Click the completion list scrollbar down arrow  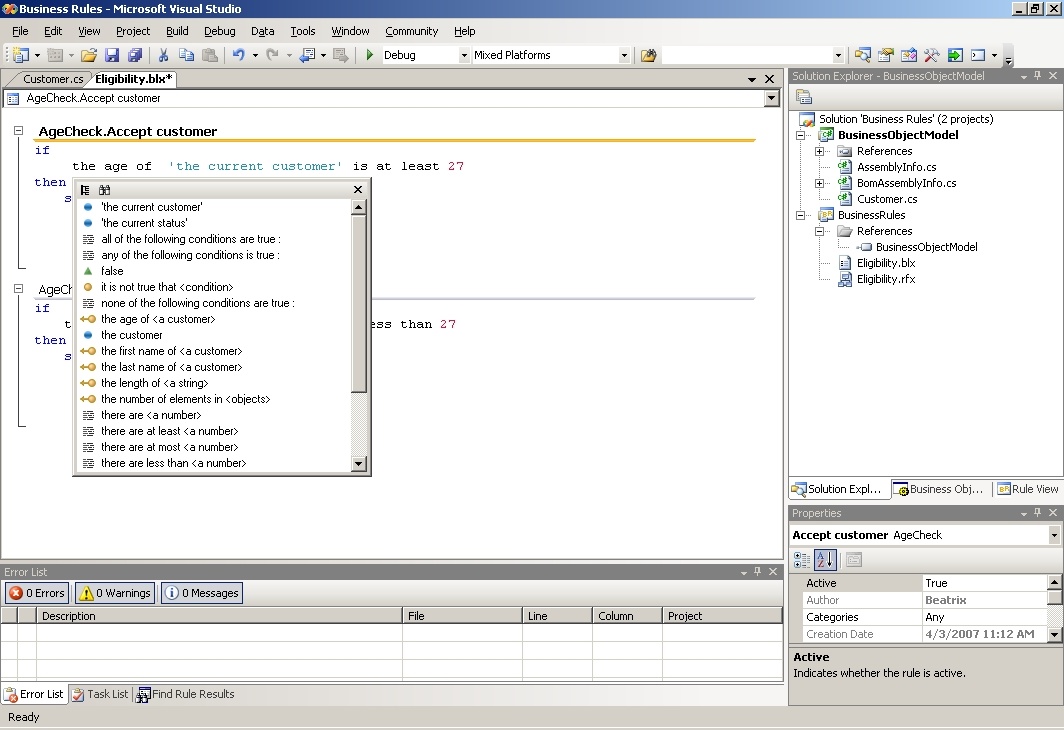click(359, 464)
